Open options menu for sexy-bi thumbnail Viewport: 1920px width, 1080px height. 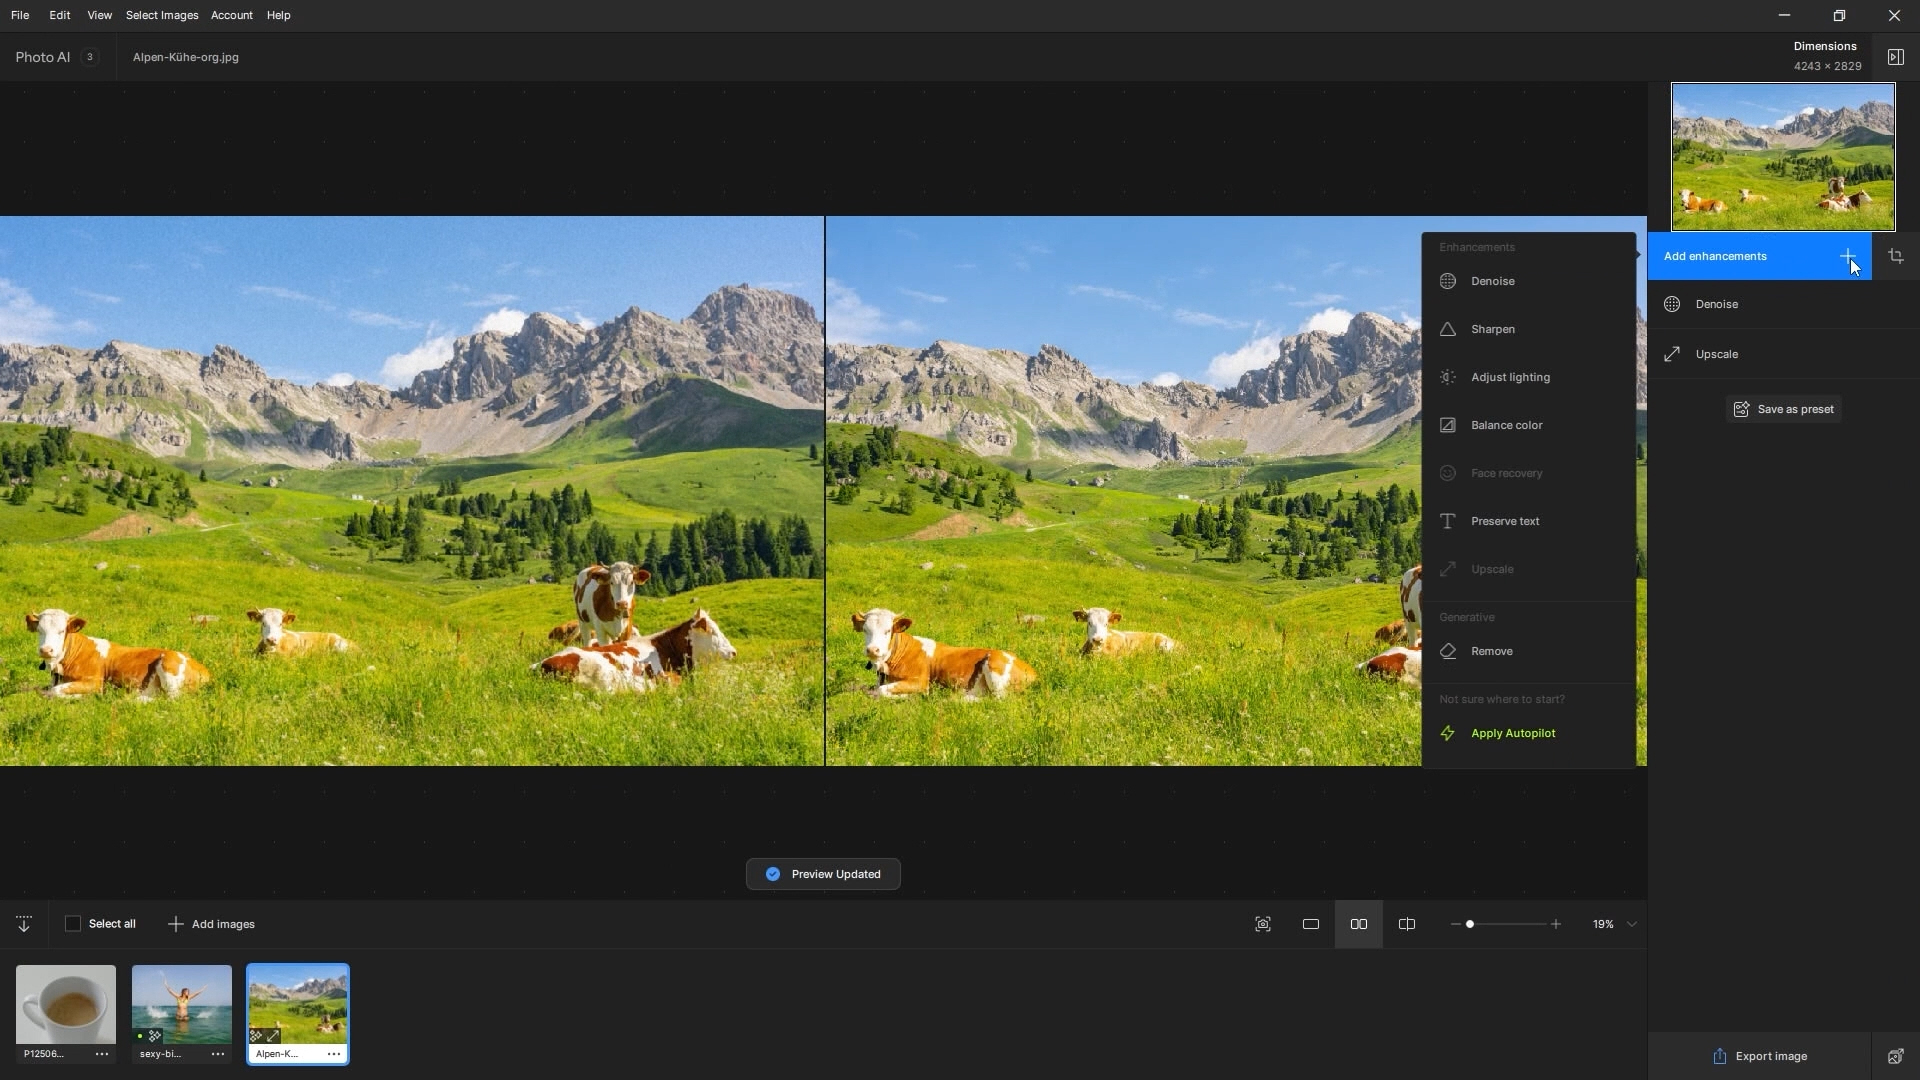(x=217, y=1054)
